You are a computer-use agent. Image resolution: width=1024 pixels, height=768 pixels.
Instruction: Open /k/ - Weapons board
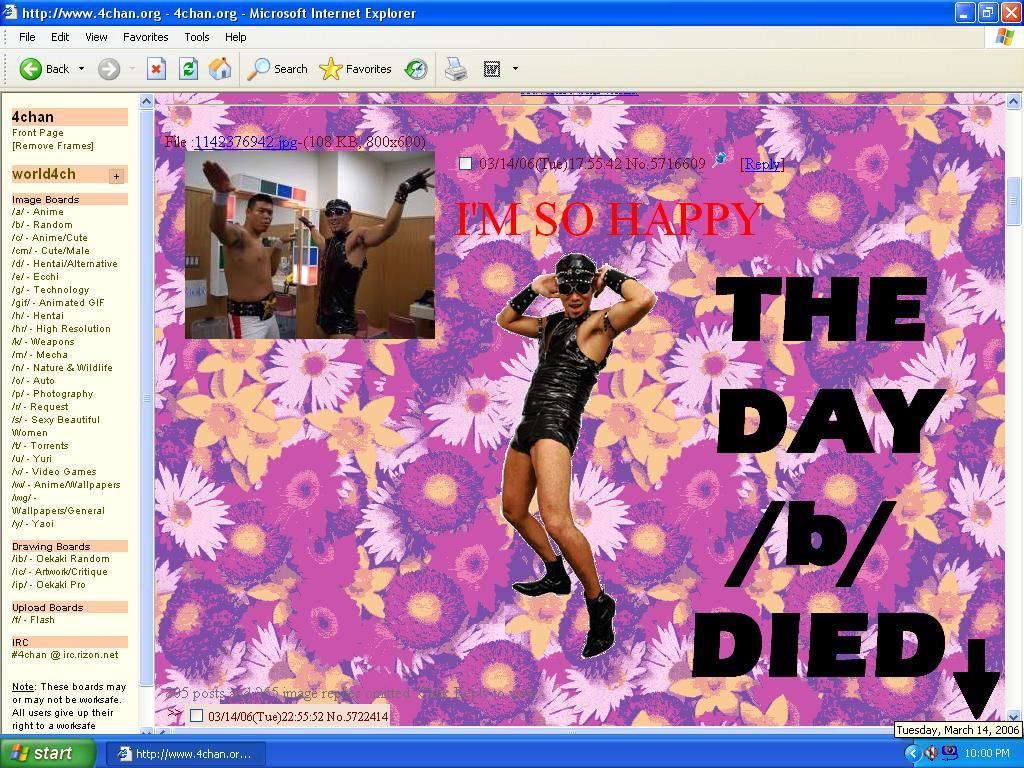[43, 342]
